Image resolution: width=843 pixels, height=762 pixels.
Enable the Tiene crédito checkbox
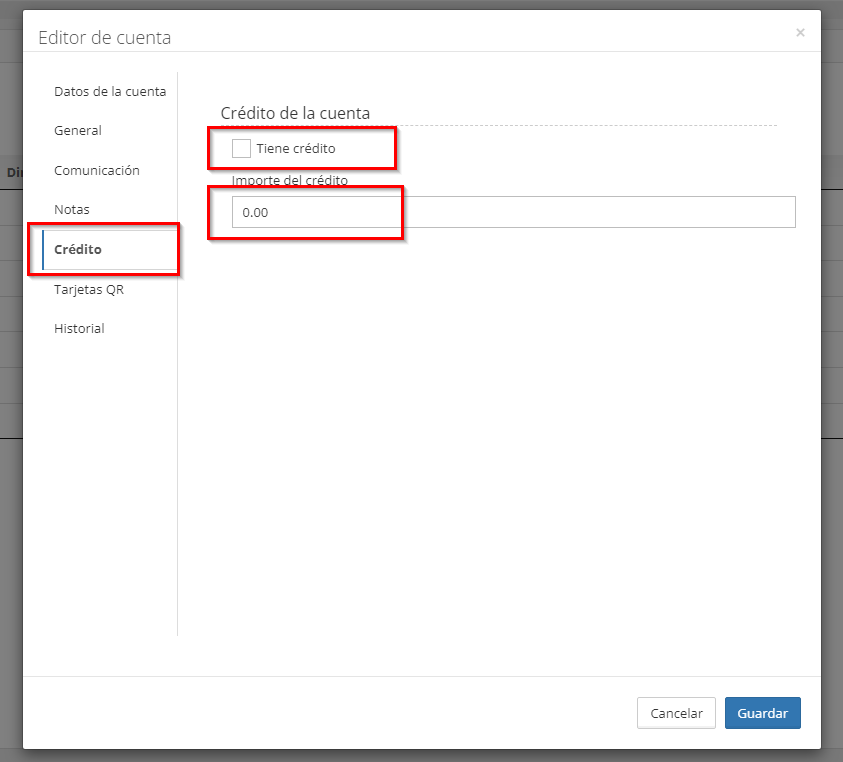point(241,148)
